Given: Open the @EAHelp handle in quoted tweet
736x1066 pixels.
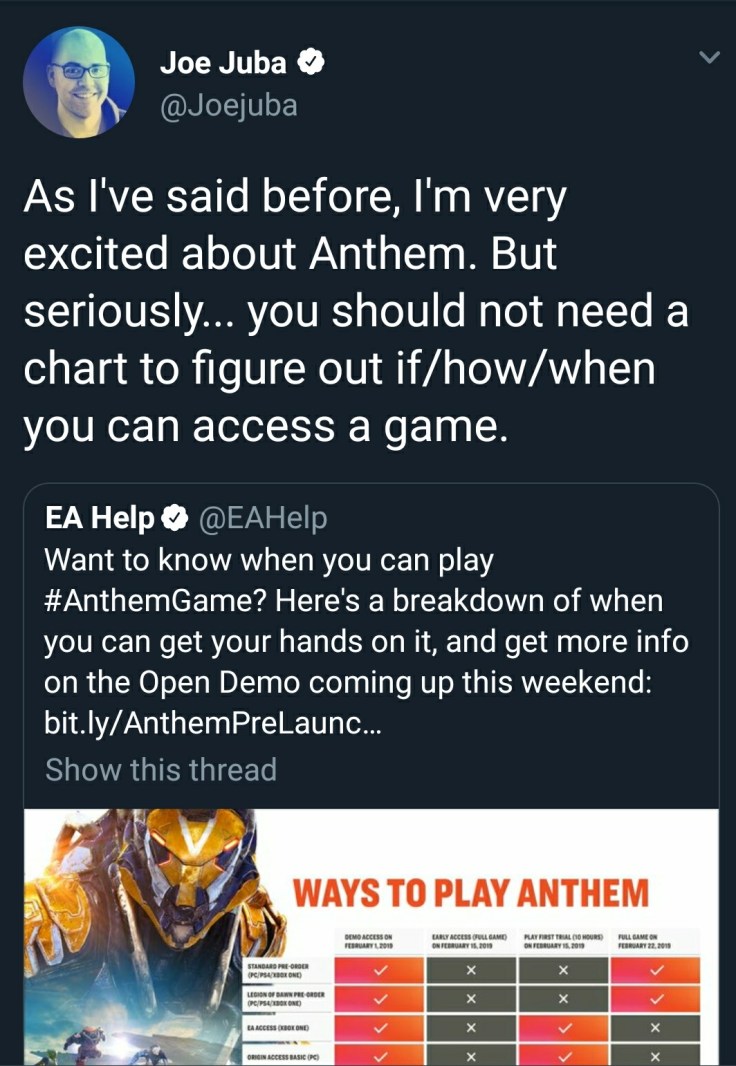Looking at the screenshot, I should click(263, 518).
